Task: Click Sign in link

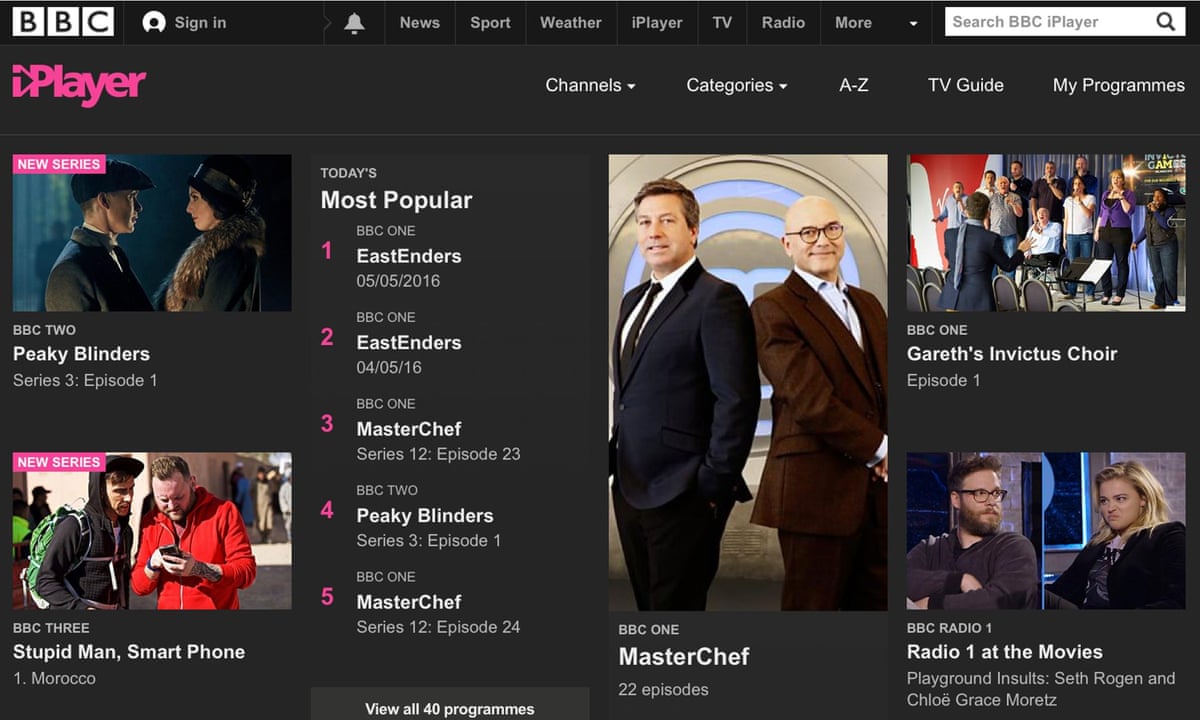Action: tap(200, 22)
